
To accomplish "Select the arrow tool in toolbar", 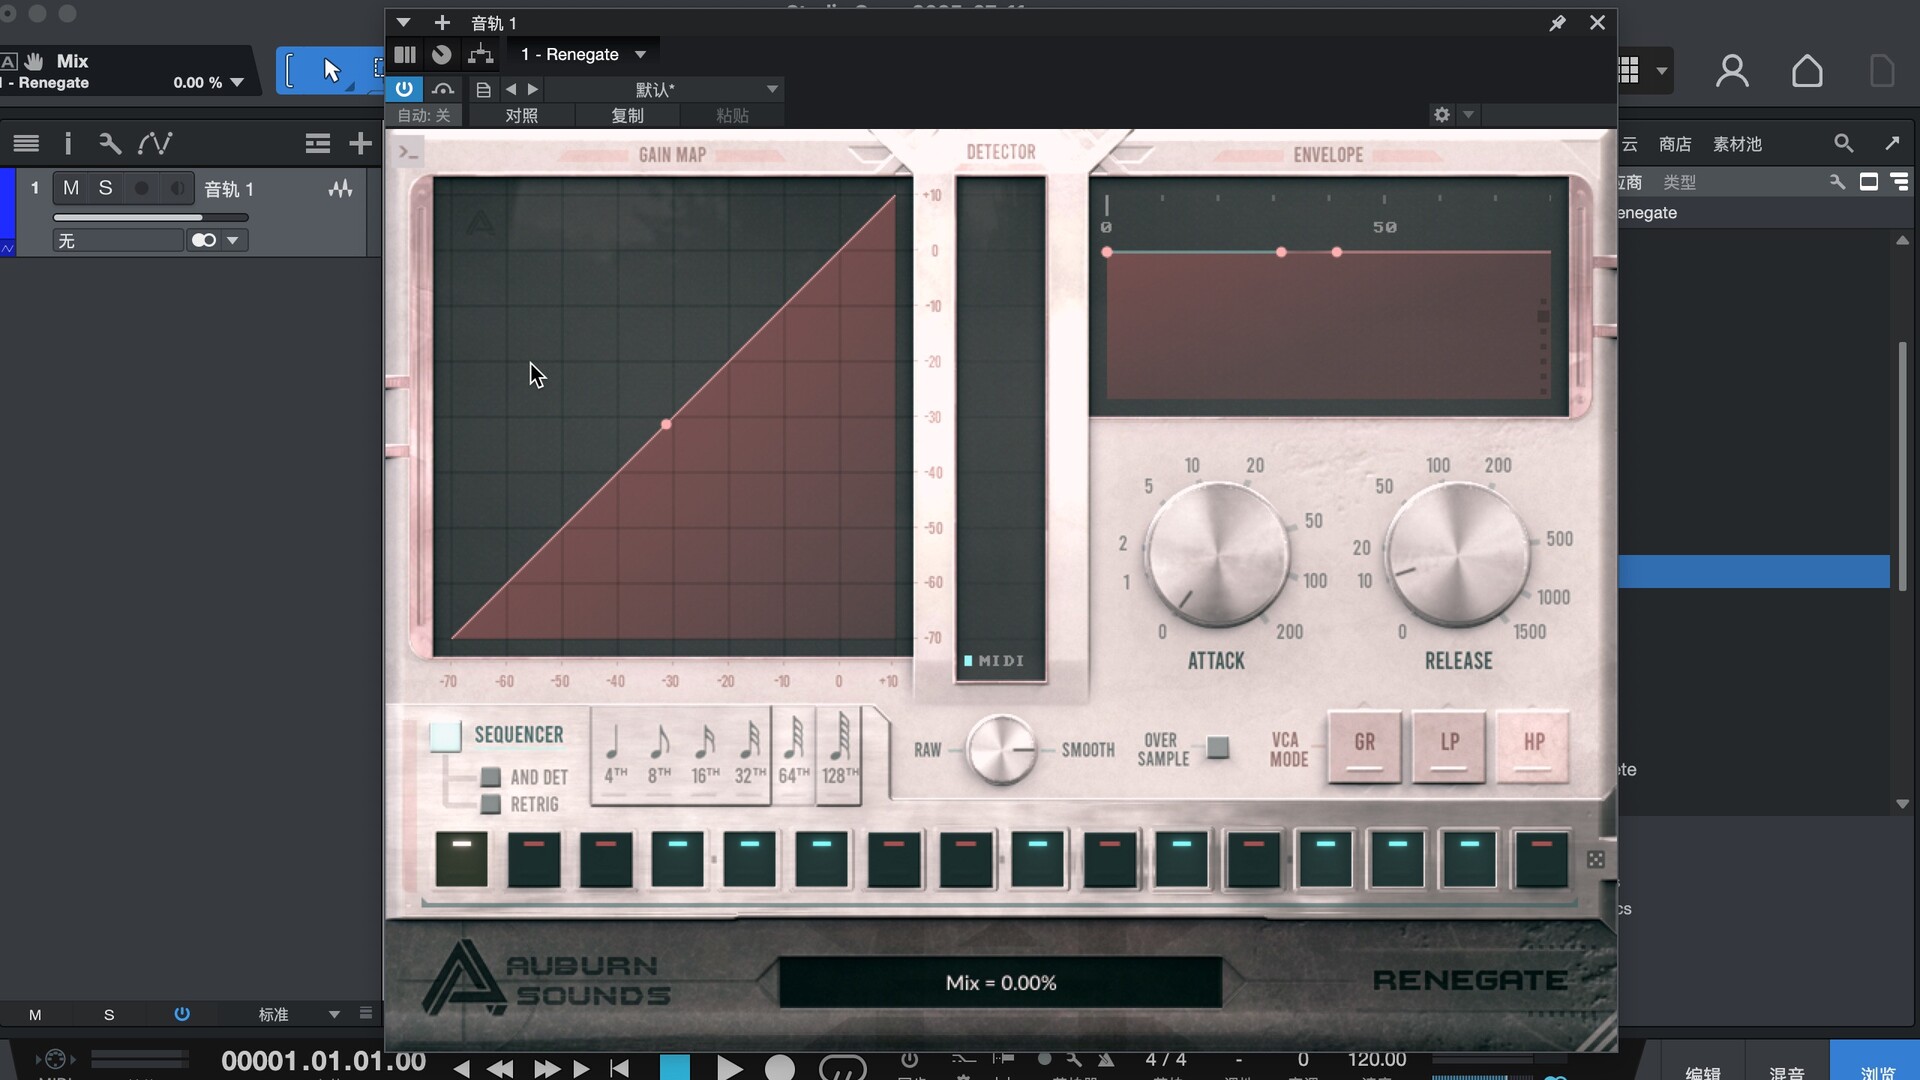I will pos(332,70).
